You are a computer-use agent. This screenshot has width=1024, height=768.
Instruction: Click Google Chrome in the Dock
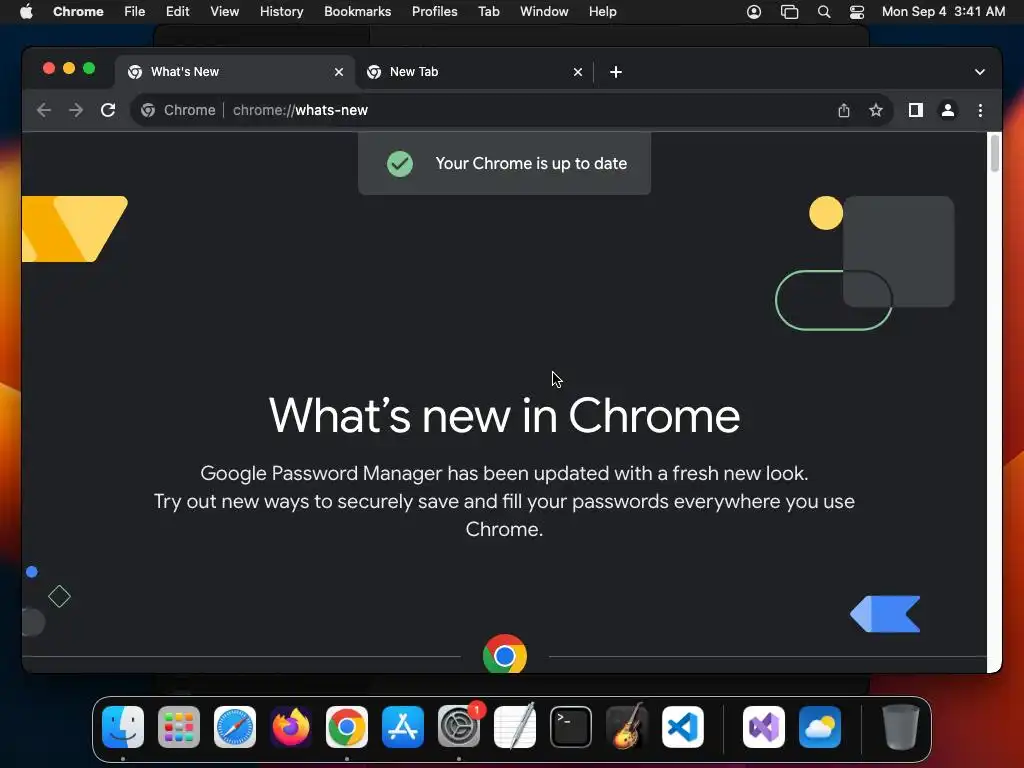pyautogui.click(x=347, y=727)
